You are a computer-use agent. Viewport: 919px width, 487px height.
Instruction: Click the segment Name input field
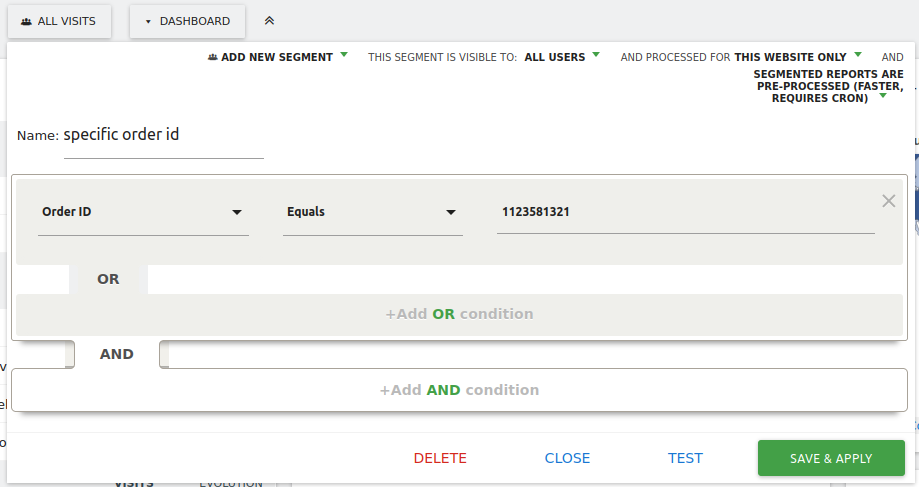click(163, 135)
